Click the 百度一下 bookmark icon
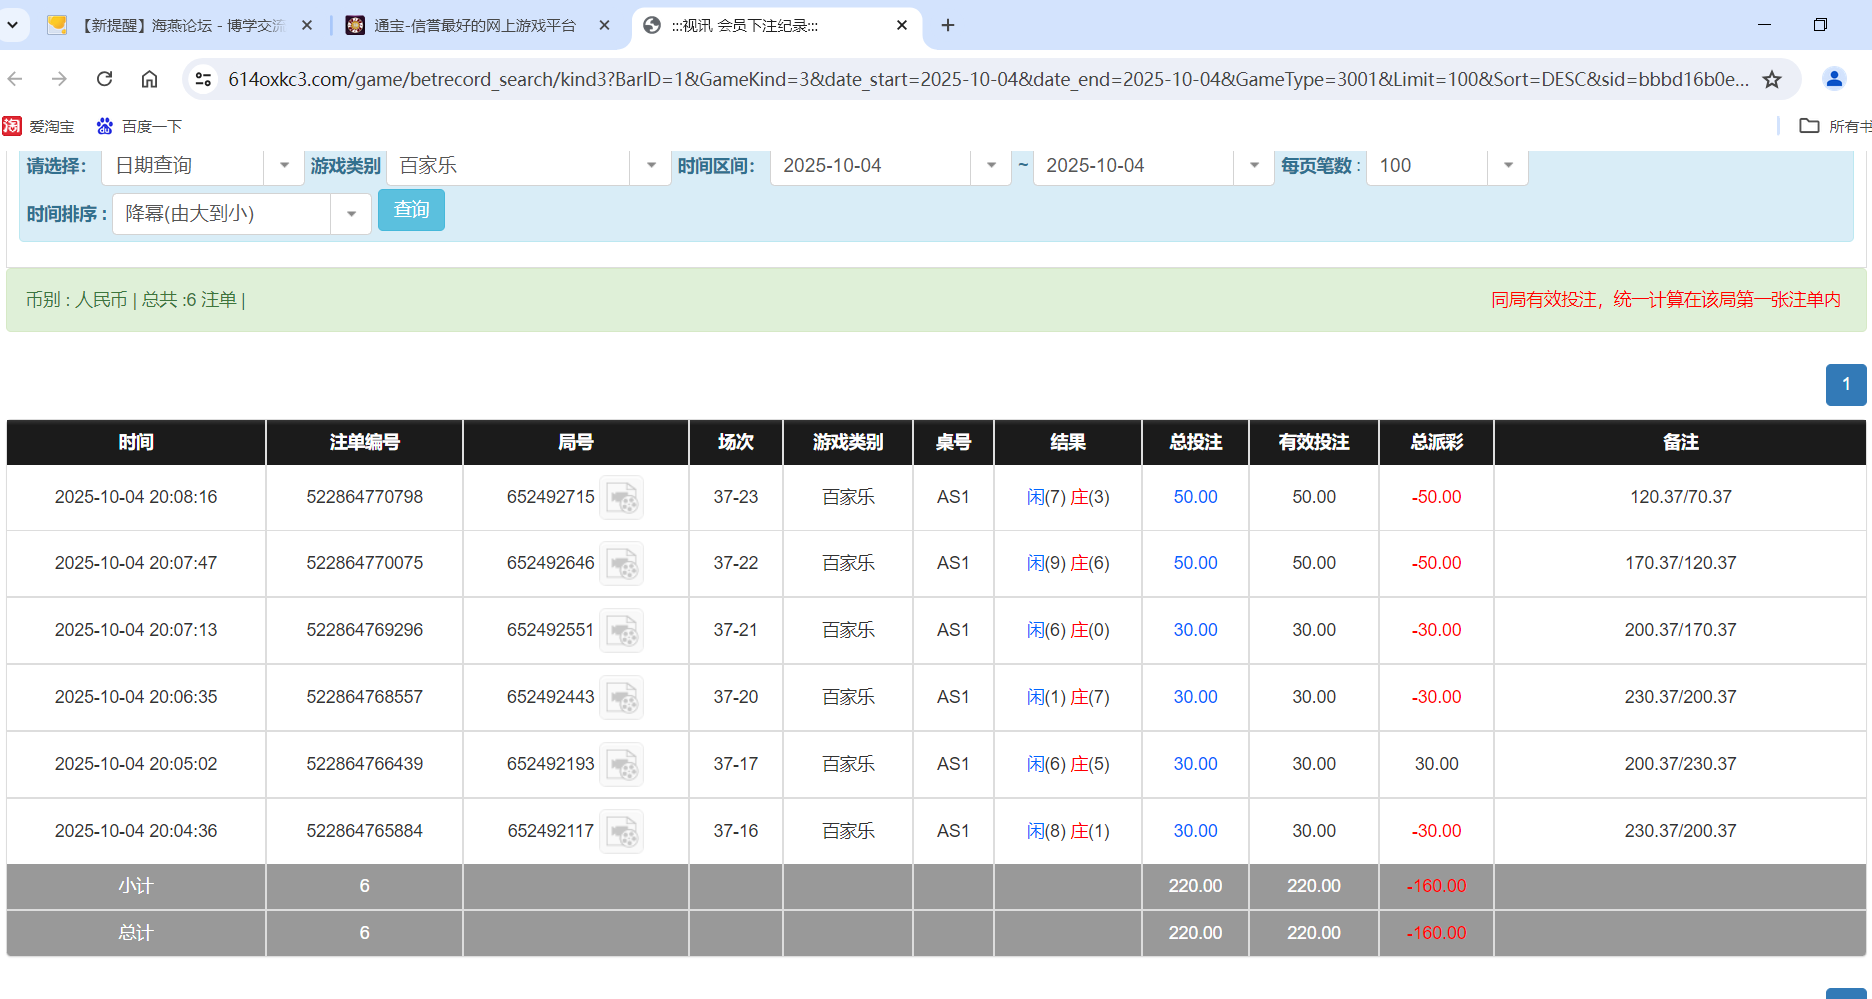Screen dimensions: 1872x999 coord(104,126)
